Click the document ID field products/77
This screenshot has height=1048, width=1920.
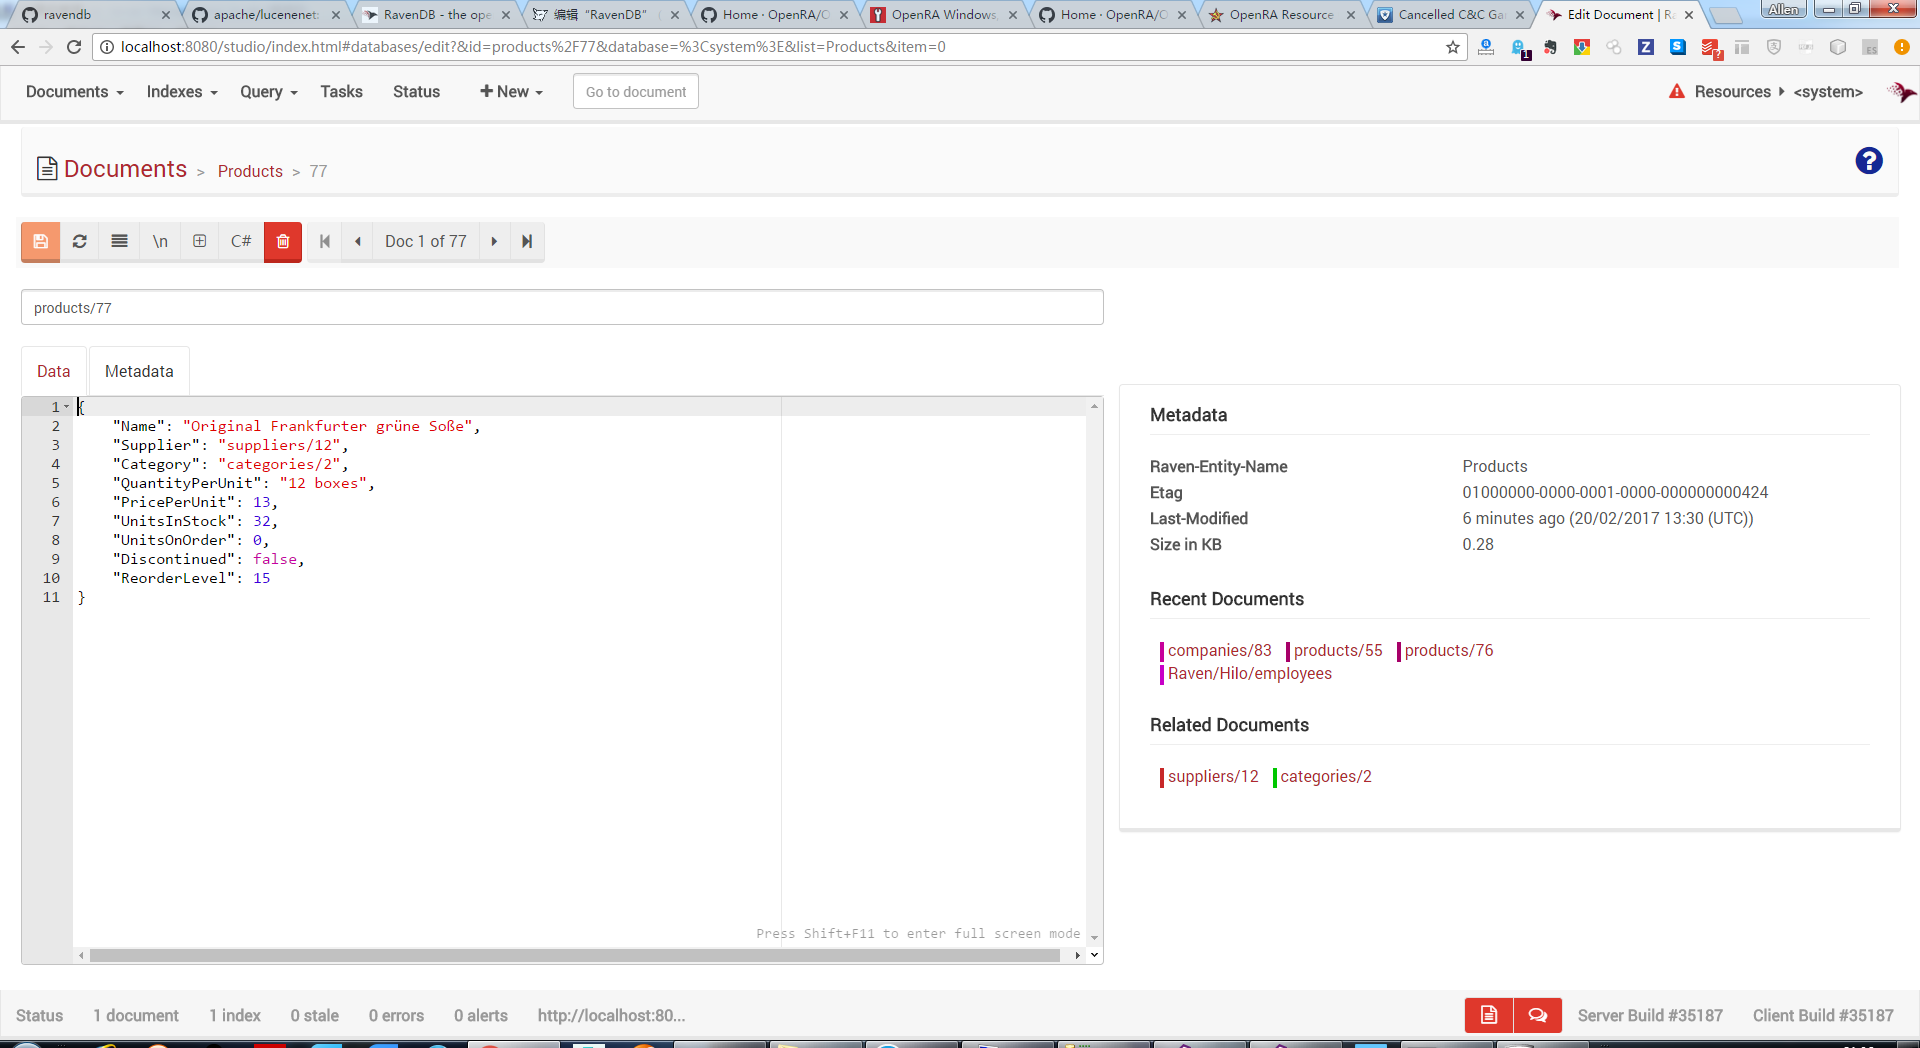[561, 308]
